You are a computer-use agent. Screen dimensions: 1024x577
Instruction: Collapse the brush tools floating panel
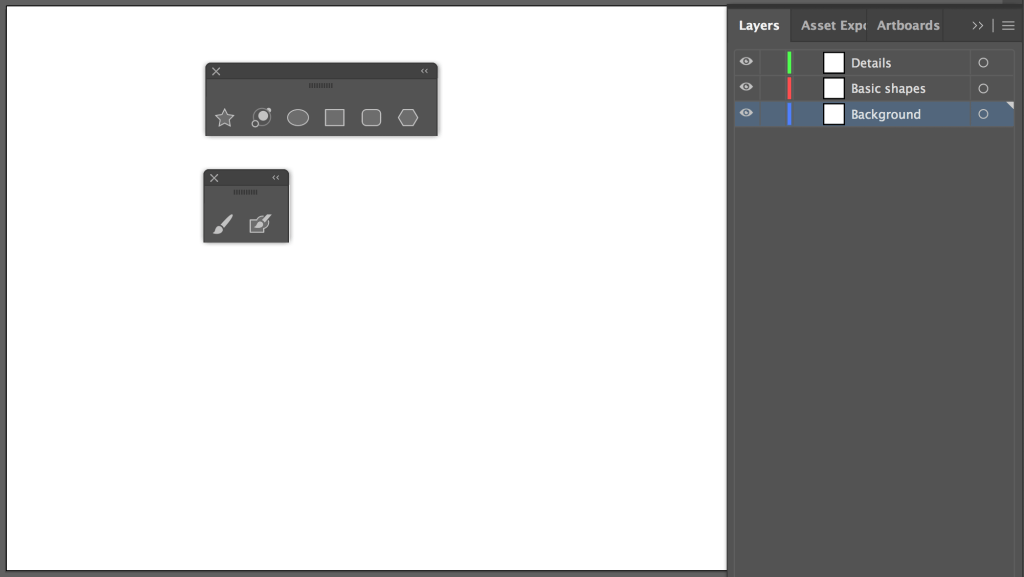276,177
